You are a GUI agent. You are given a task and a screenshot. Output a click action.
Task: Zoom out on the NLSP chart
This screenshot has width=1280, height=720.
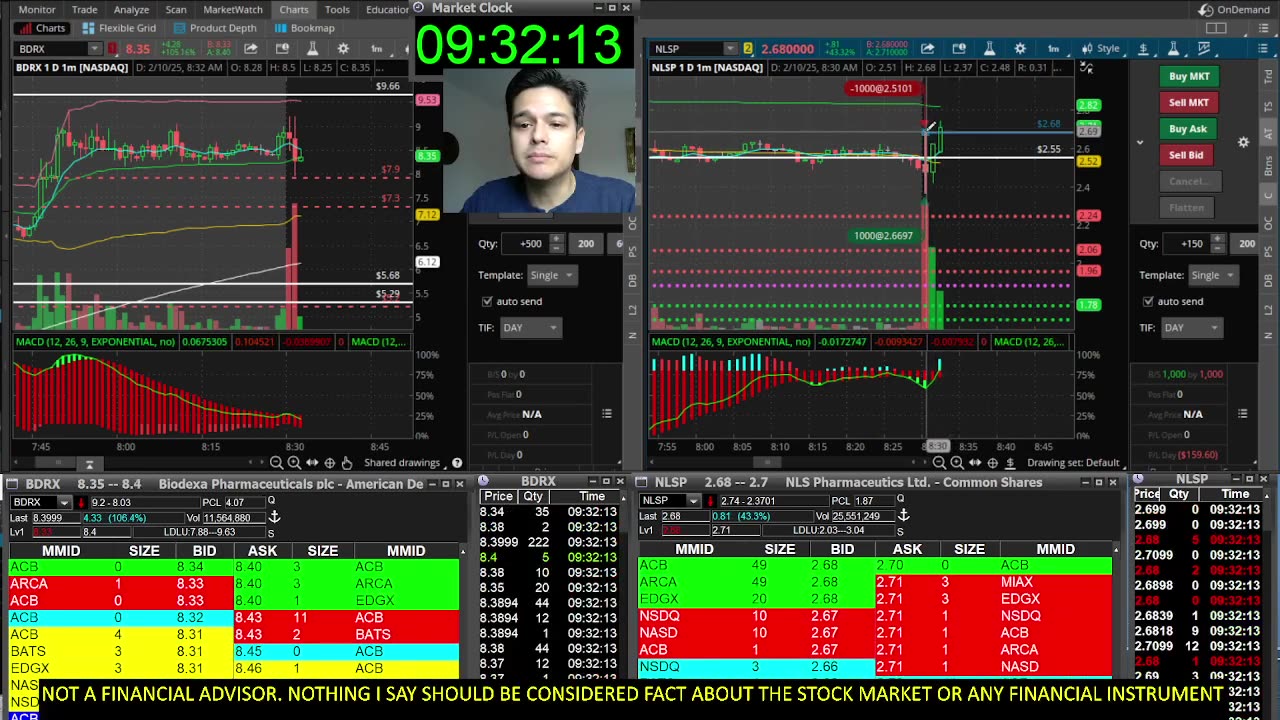(939, 463)
